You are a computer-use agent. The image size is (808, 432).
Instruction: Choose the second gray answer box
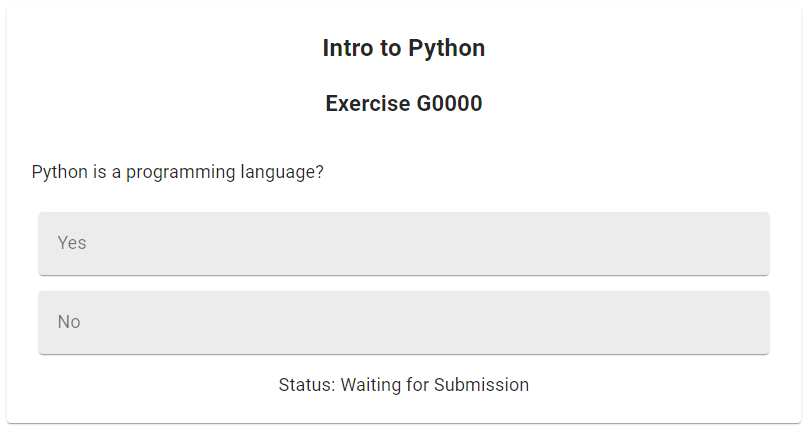[403, 322]
